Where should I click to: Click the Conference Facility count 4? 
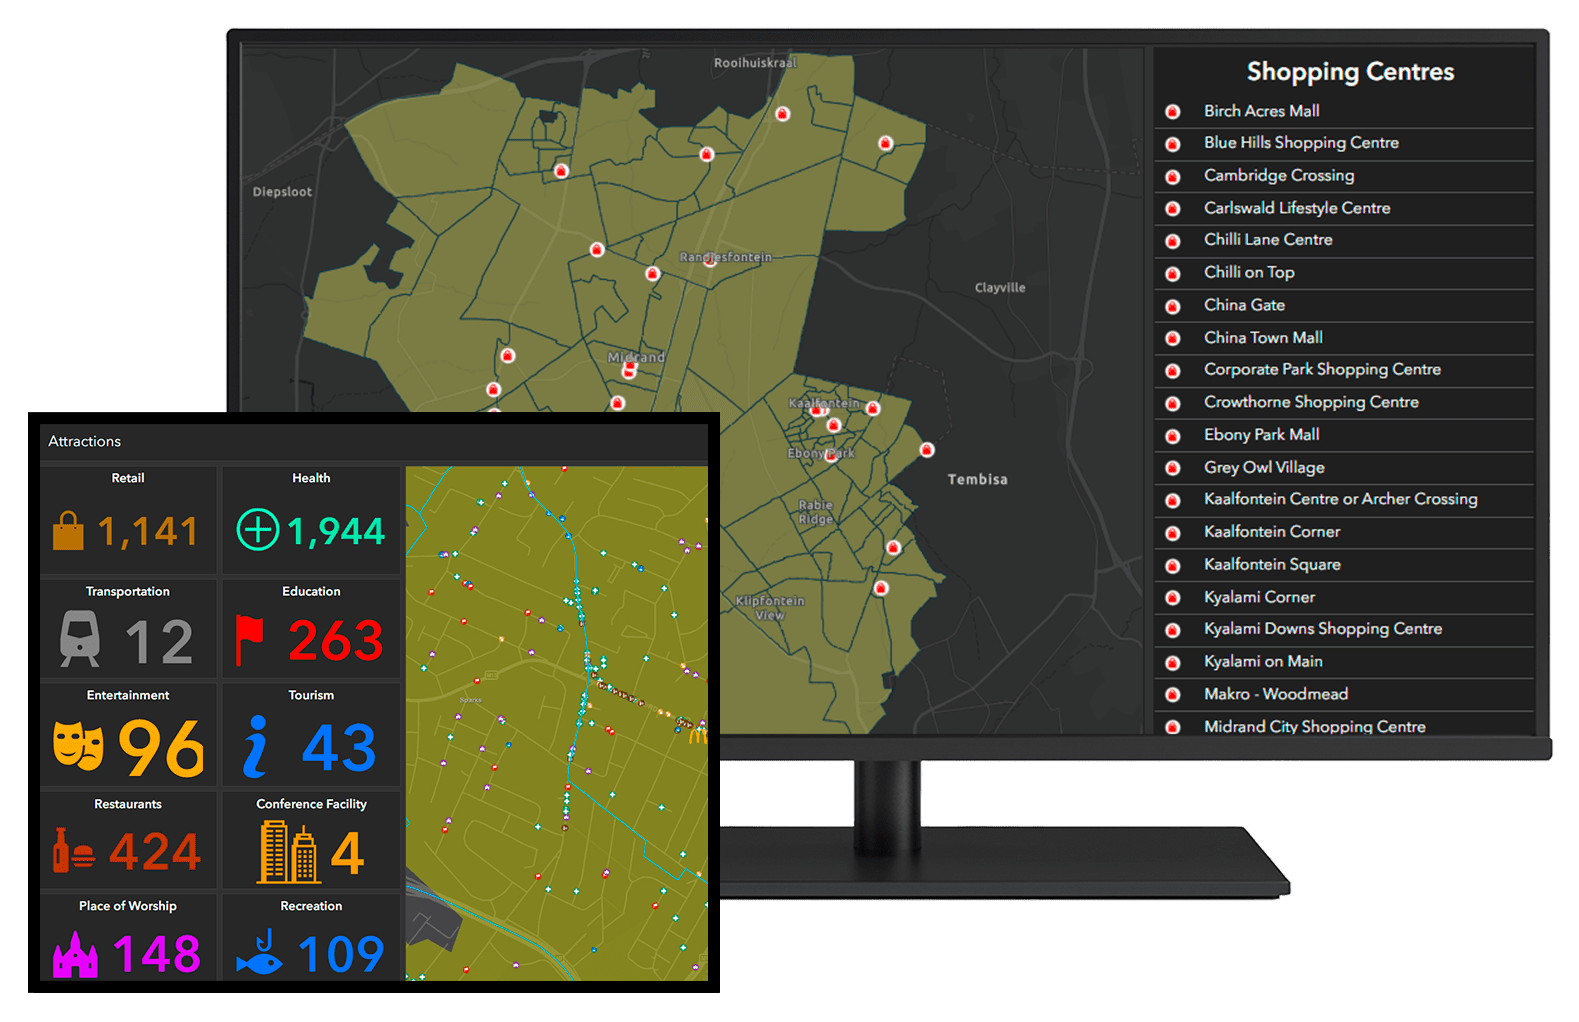pyautogui.click(x=347, y=853)
